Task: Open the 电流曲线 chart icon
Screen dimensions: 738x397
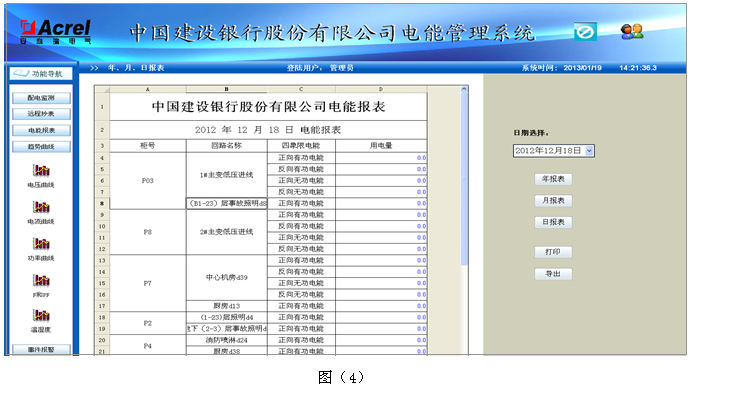Action: 41,207
